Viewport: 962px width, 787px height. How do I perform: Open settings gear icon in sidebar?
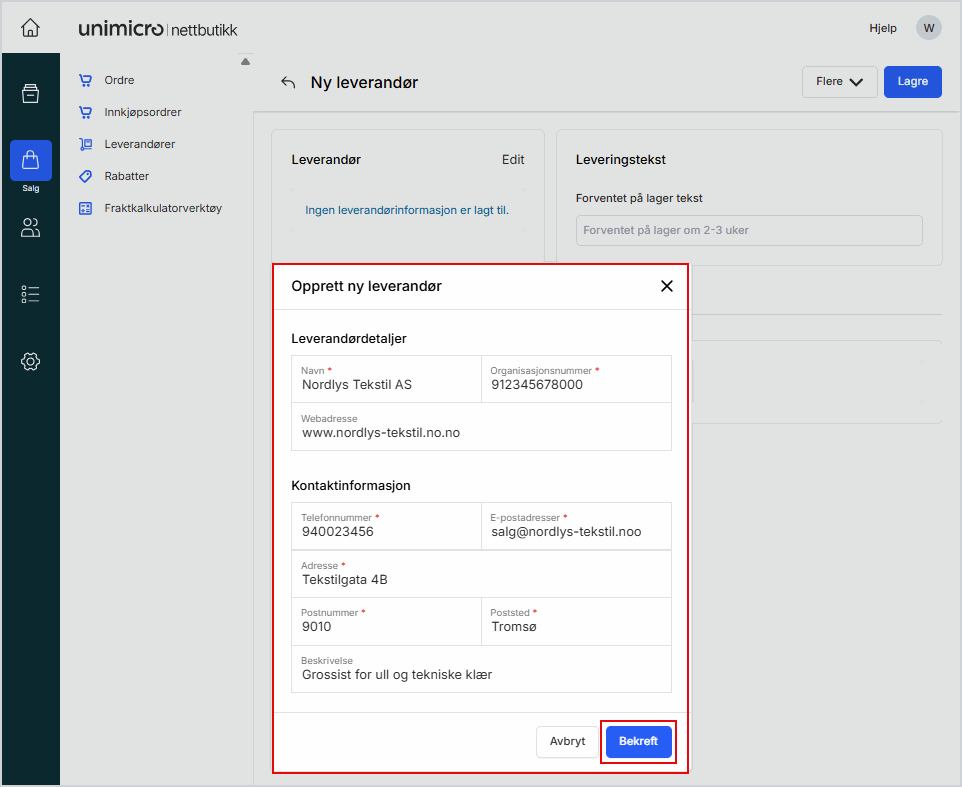click(30, 361)
